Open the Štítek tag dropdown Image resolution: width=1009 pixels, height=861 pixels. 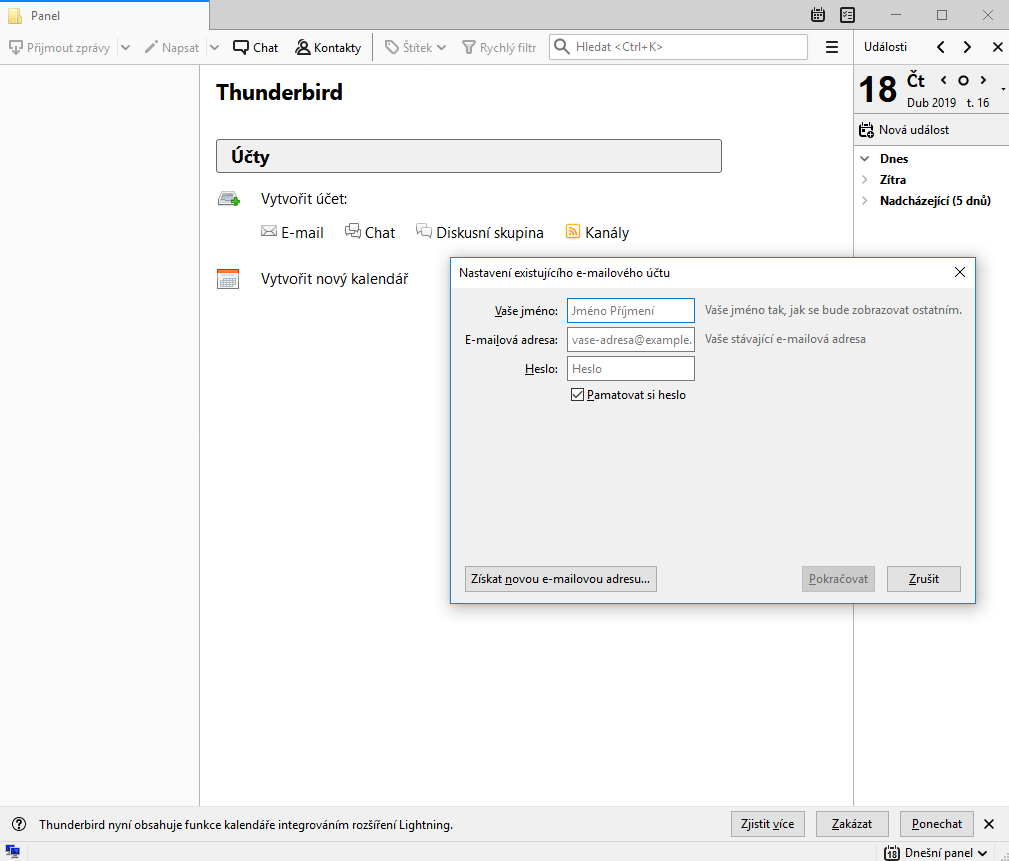[x=416, y=48]
